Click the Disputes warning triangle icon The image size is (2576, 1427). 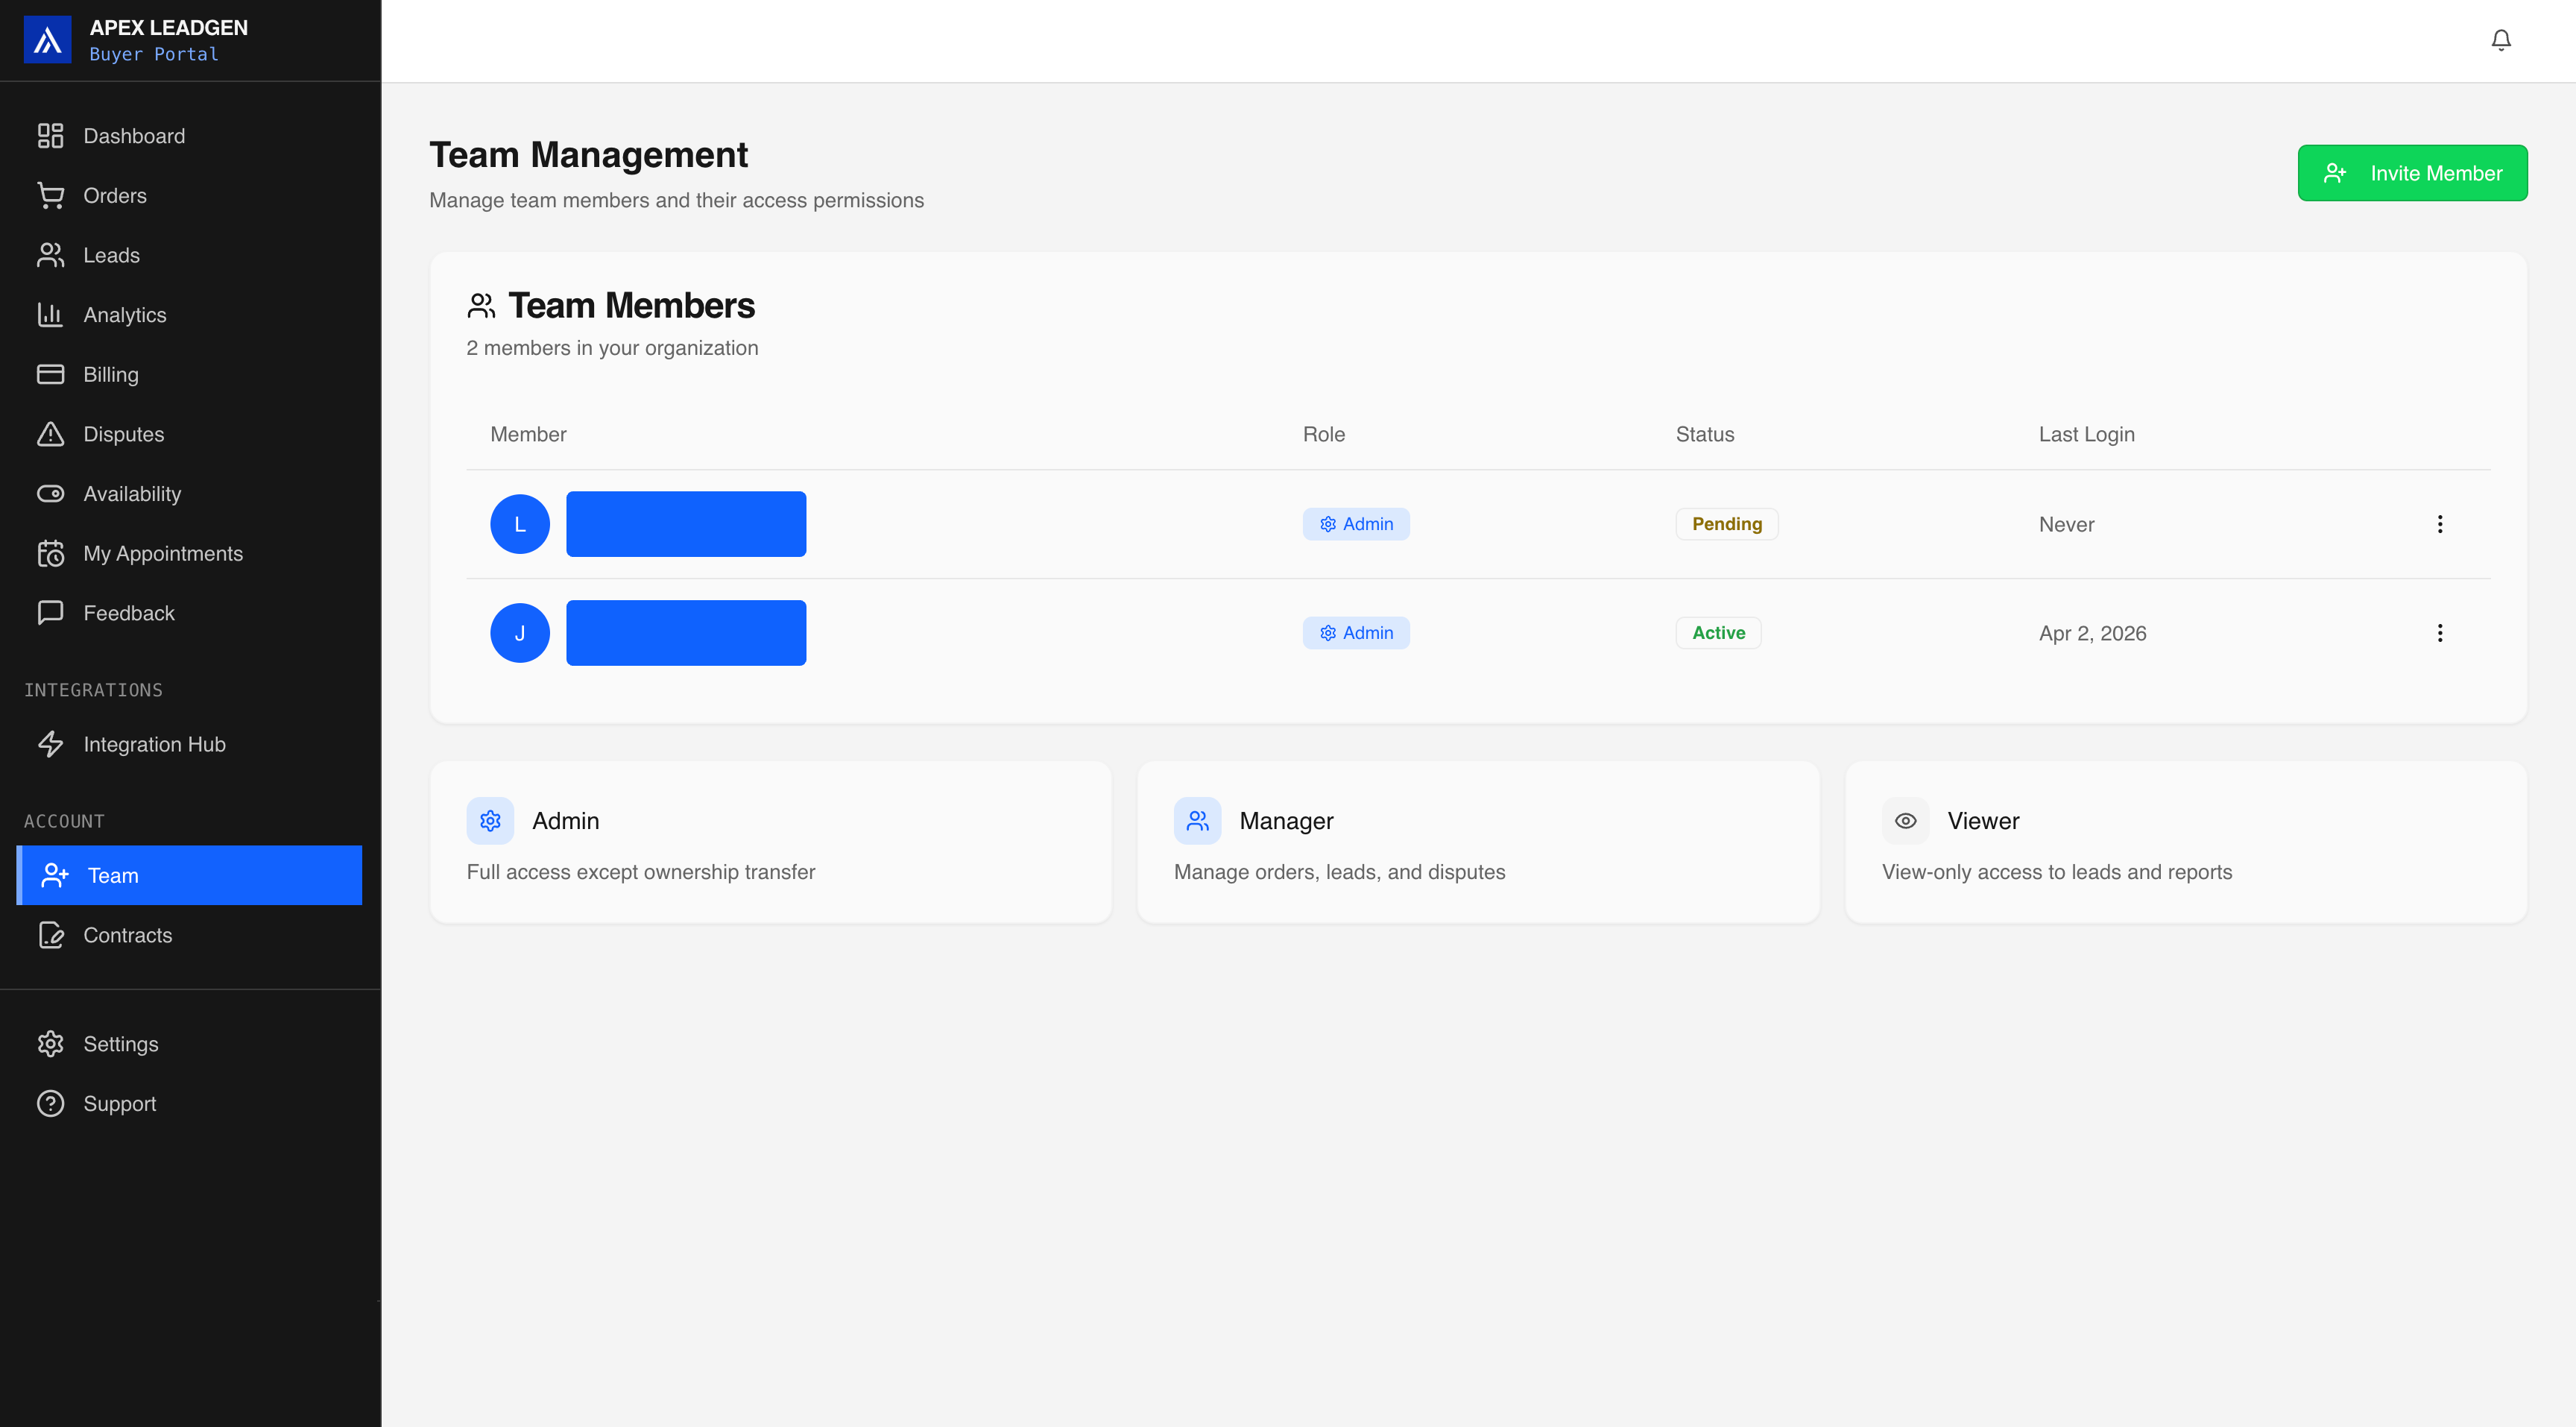tap(50, 434)
